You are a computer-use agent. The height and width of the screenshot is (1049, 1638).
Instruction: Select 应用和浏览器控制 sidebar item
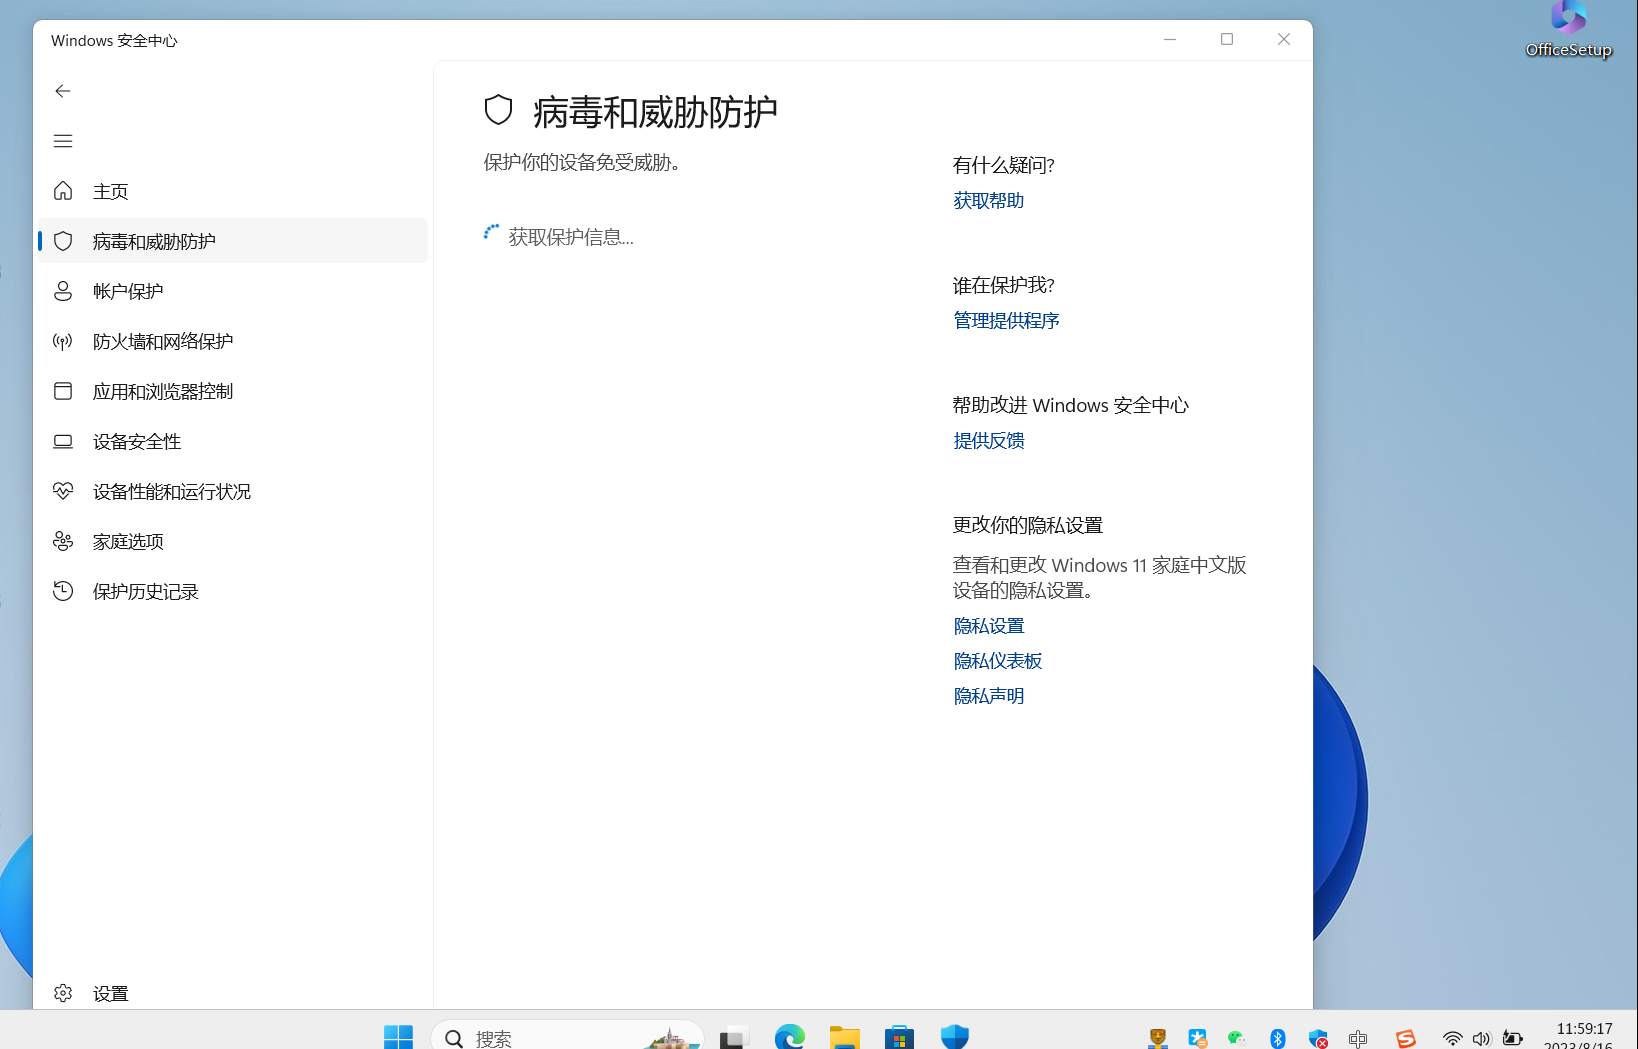tap(162, 391)
